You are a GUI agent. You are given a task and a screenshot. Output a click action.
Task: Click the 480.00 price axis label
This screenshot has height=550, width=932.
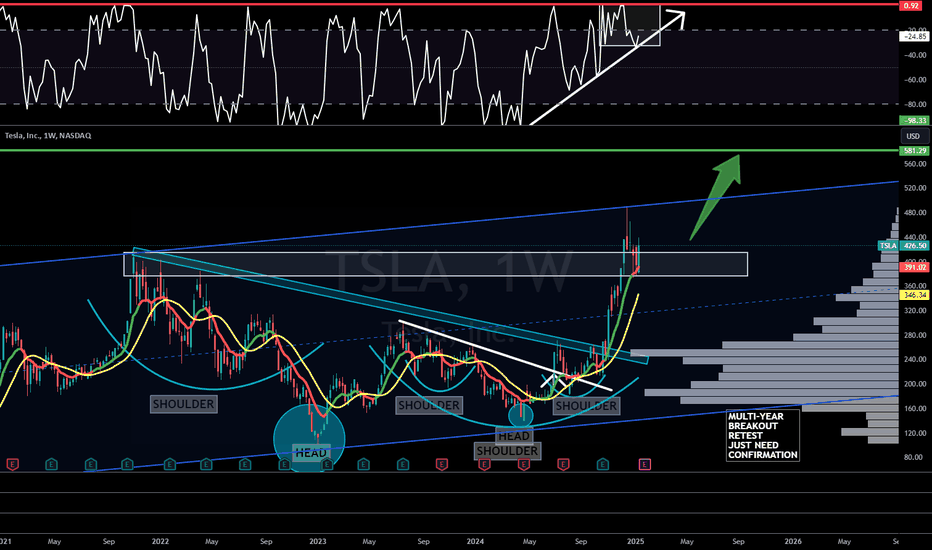coord(914,212)
